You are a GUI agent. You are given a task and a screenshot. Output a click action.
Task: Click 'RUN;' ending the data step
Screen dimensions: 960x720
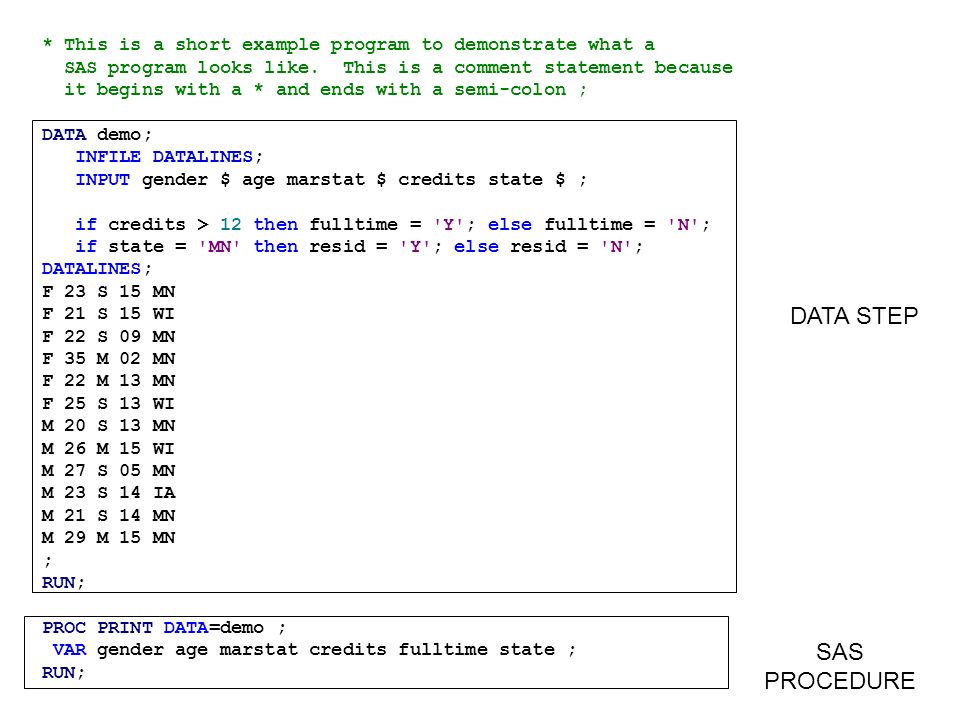tap(62, 583)
